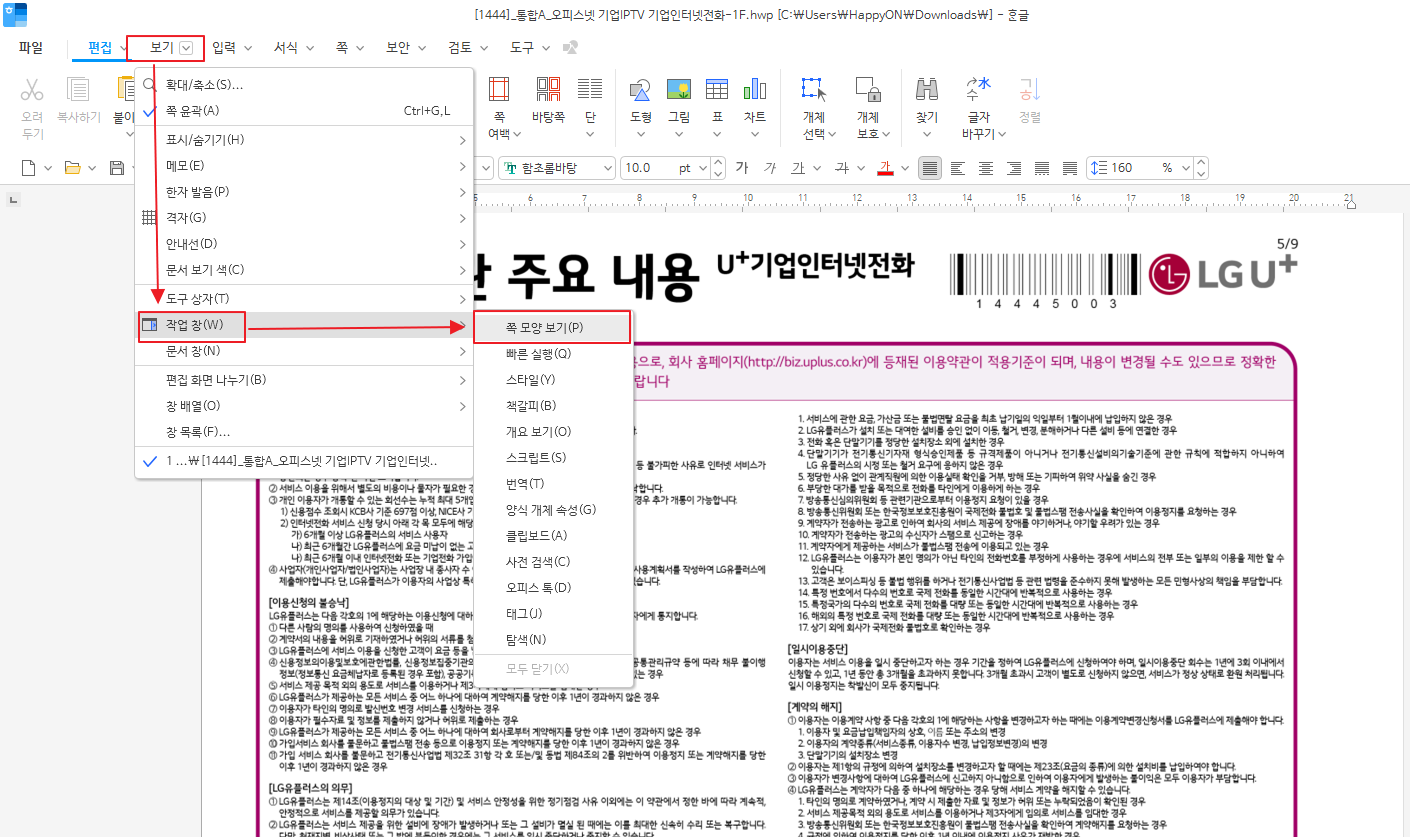The width and height of the screenshot is (1410, 837).
Task: Expand the 표시/숨기기(H) submenu
Action: tap(305, 139)
